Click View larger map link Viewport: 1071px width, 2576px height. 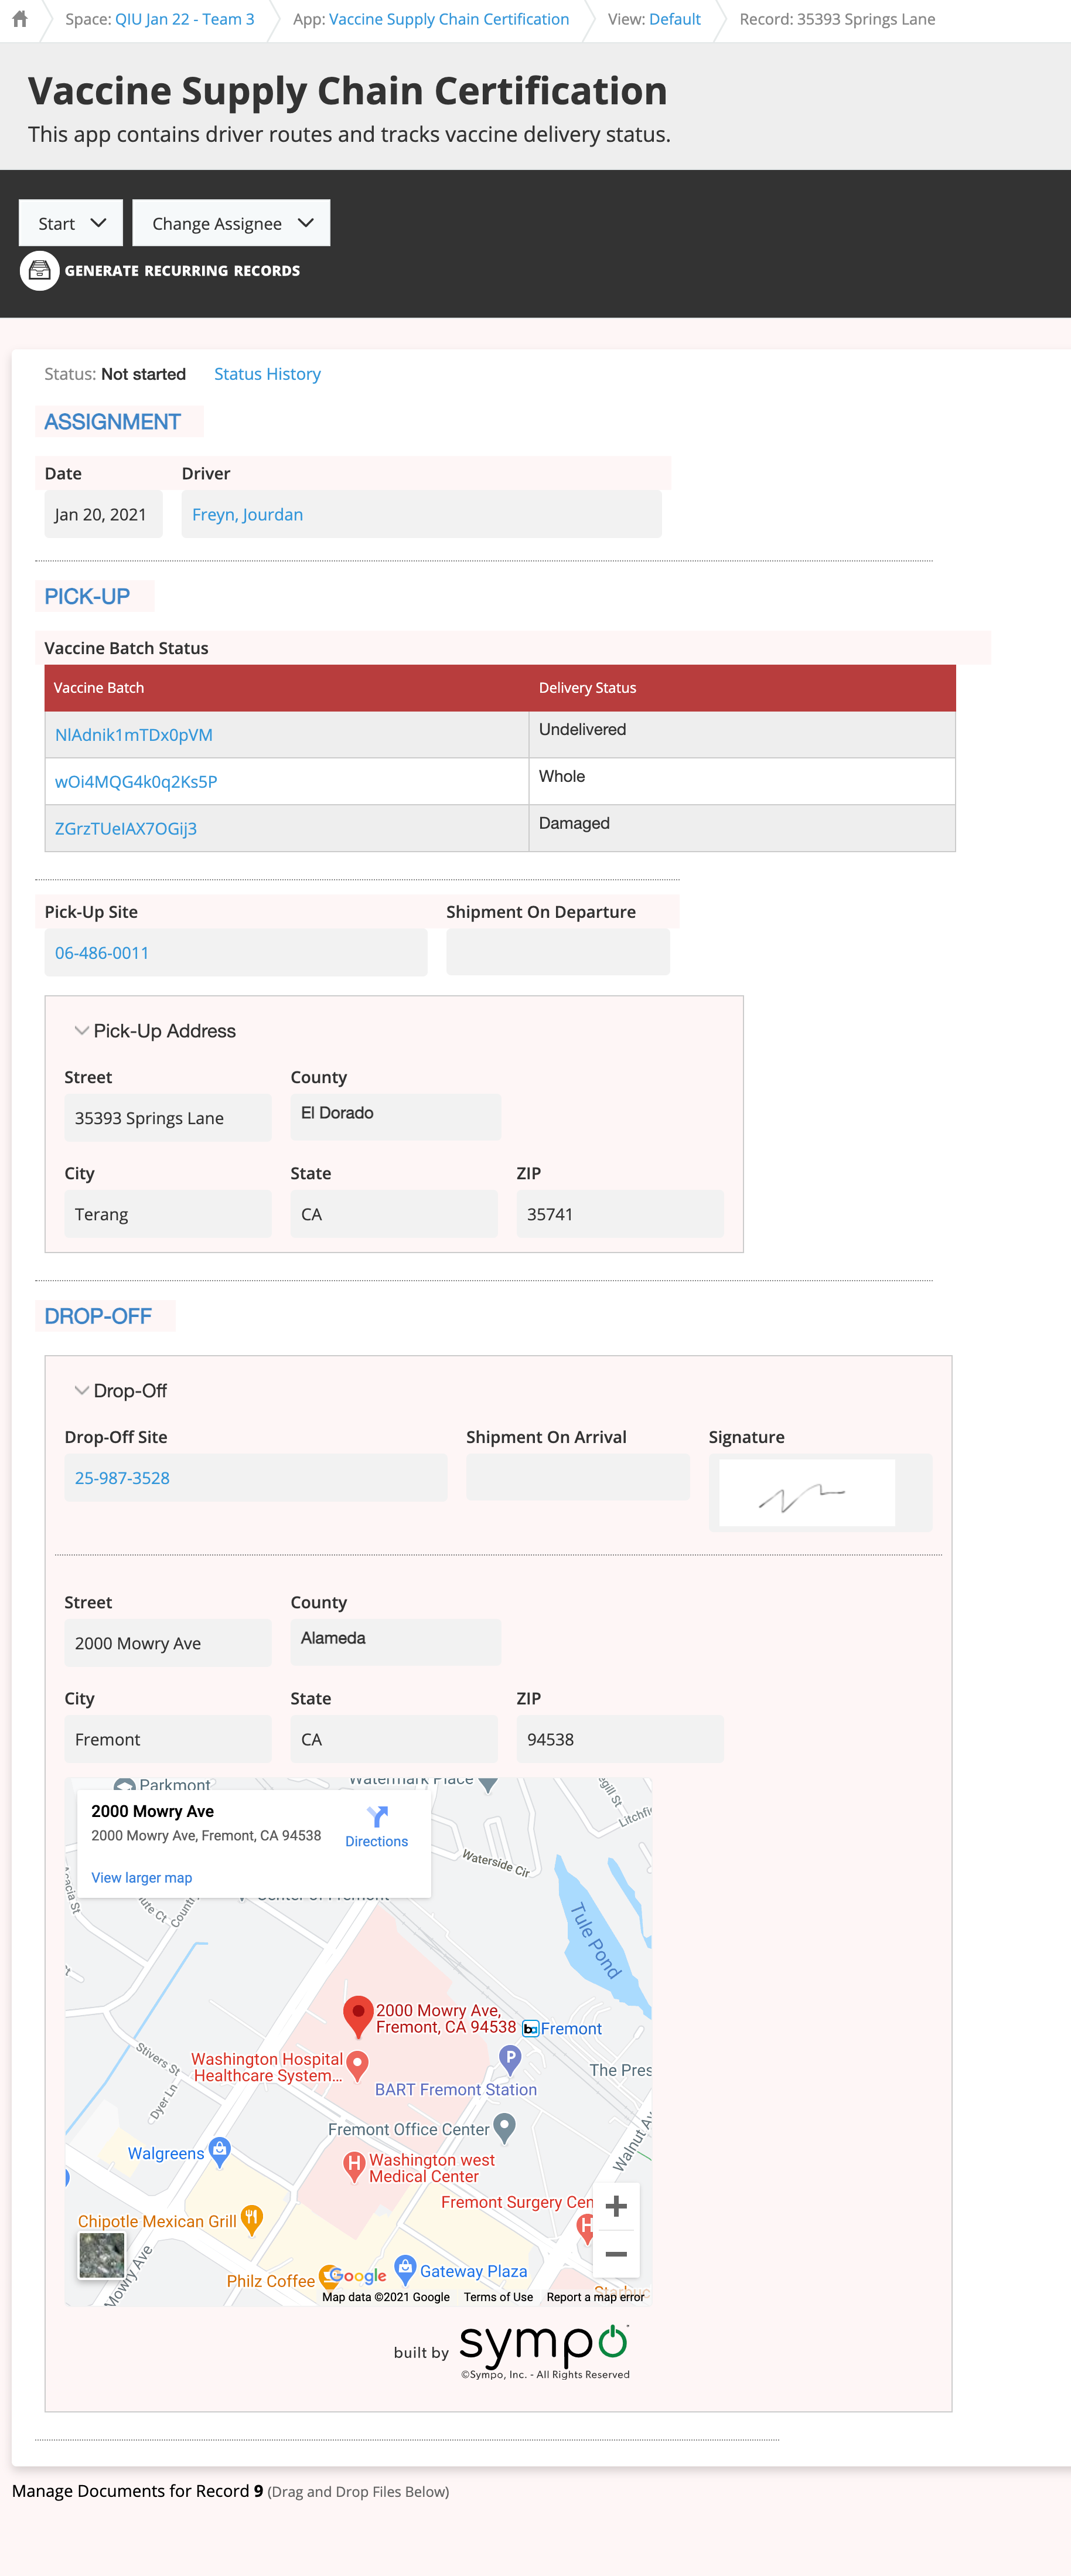click(141, 1878)
